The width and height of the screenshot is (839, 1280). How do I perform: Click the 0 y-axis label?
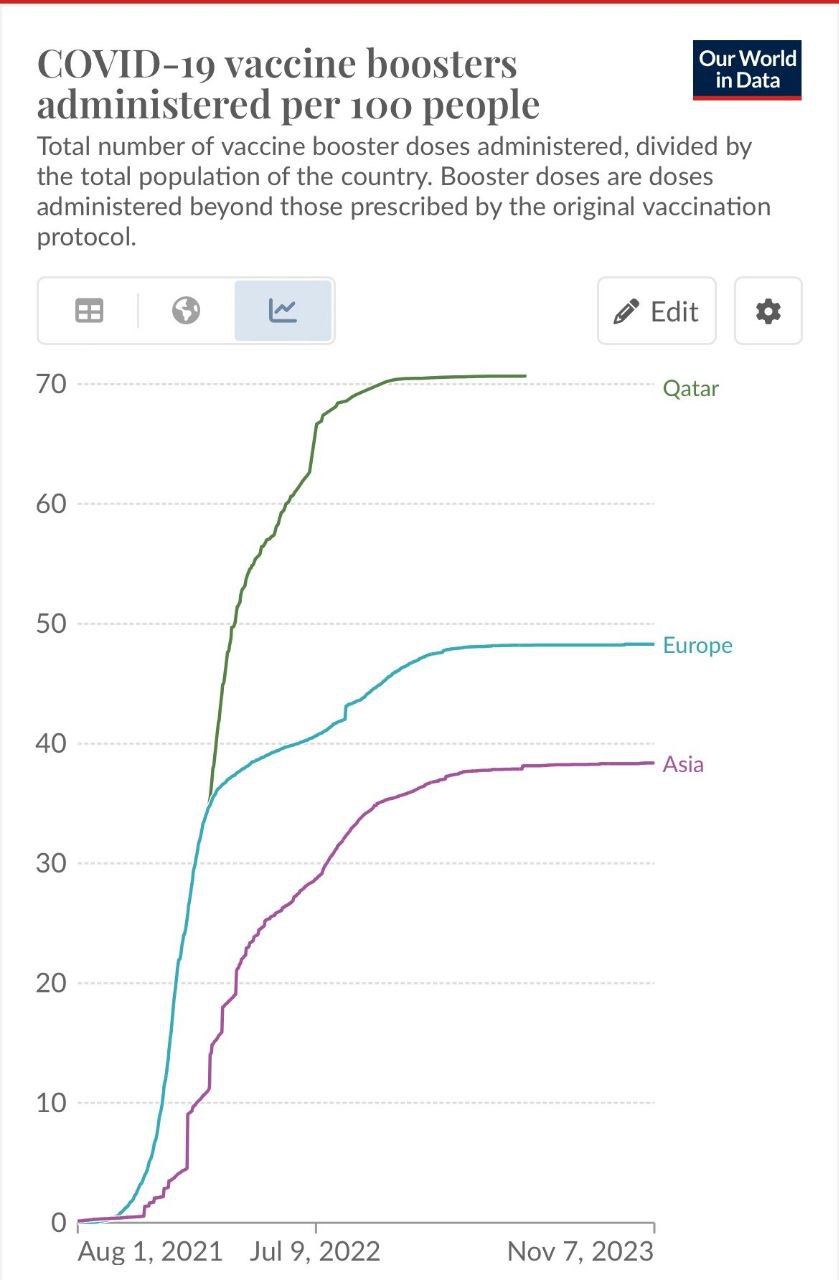[x=58, y=1222]
